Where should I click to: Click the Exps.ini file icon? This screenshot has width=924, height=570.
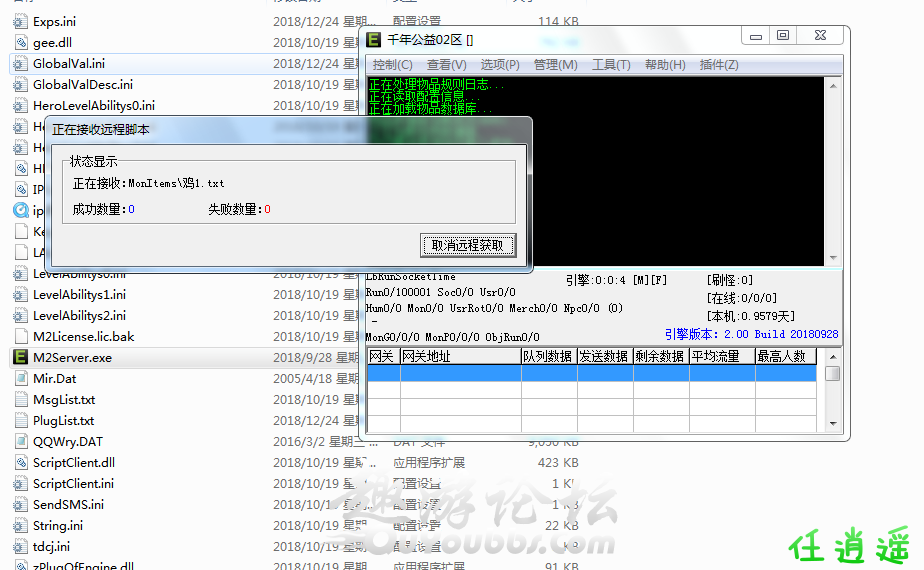pos(21,22)
